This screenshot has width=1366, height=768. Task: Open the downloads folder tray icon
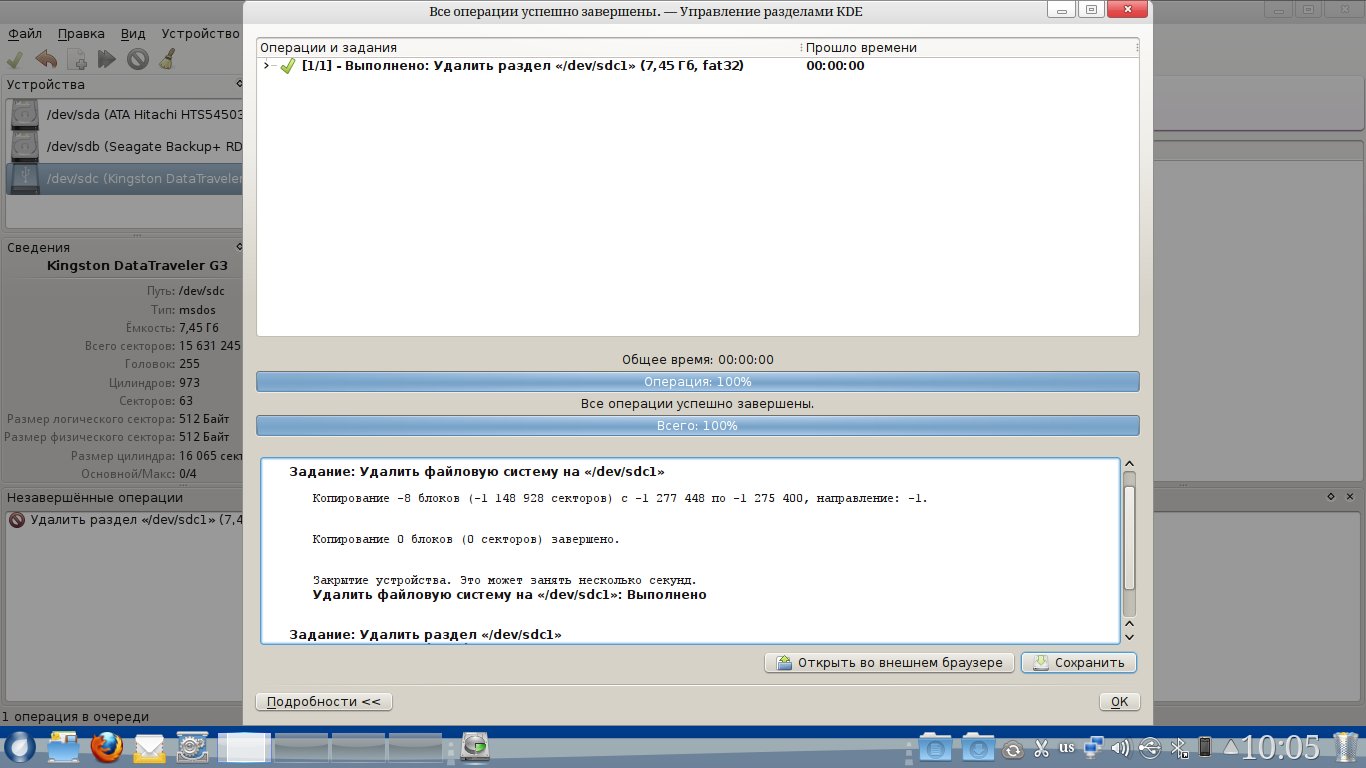pos(978,748)
